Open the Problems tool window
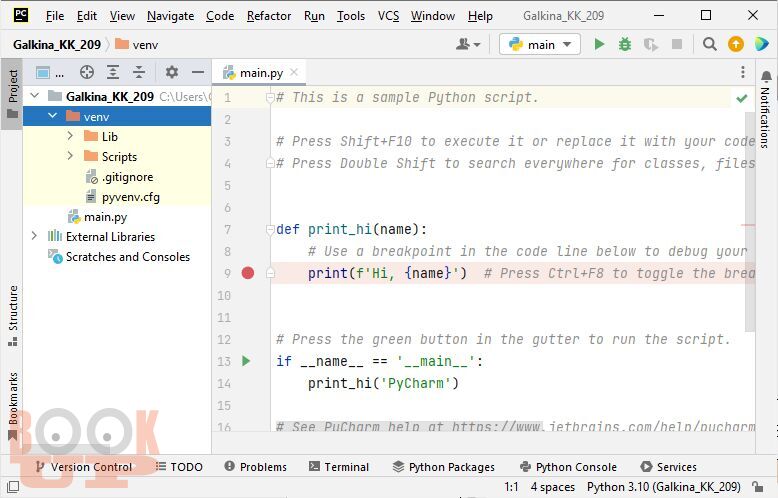 [256, 467]
